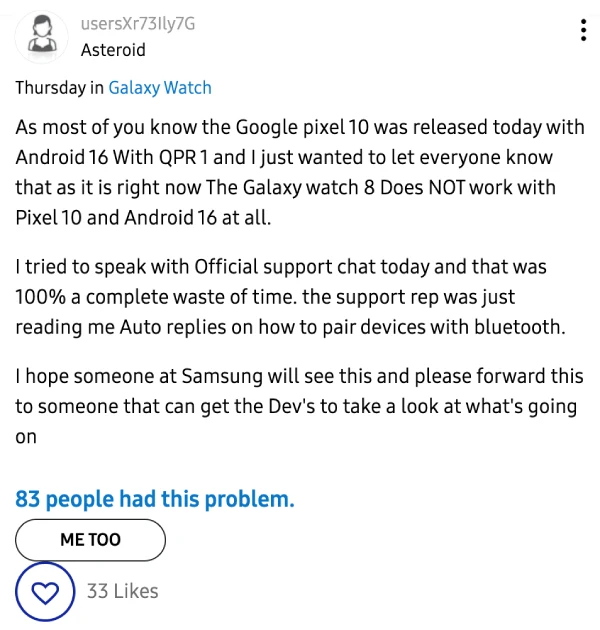The height and width of the screenshot is (630, 600).
Task: View the 33 Likes count list
Action: (x=122, y=592)
